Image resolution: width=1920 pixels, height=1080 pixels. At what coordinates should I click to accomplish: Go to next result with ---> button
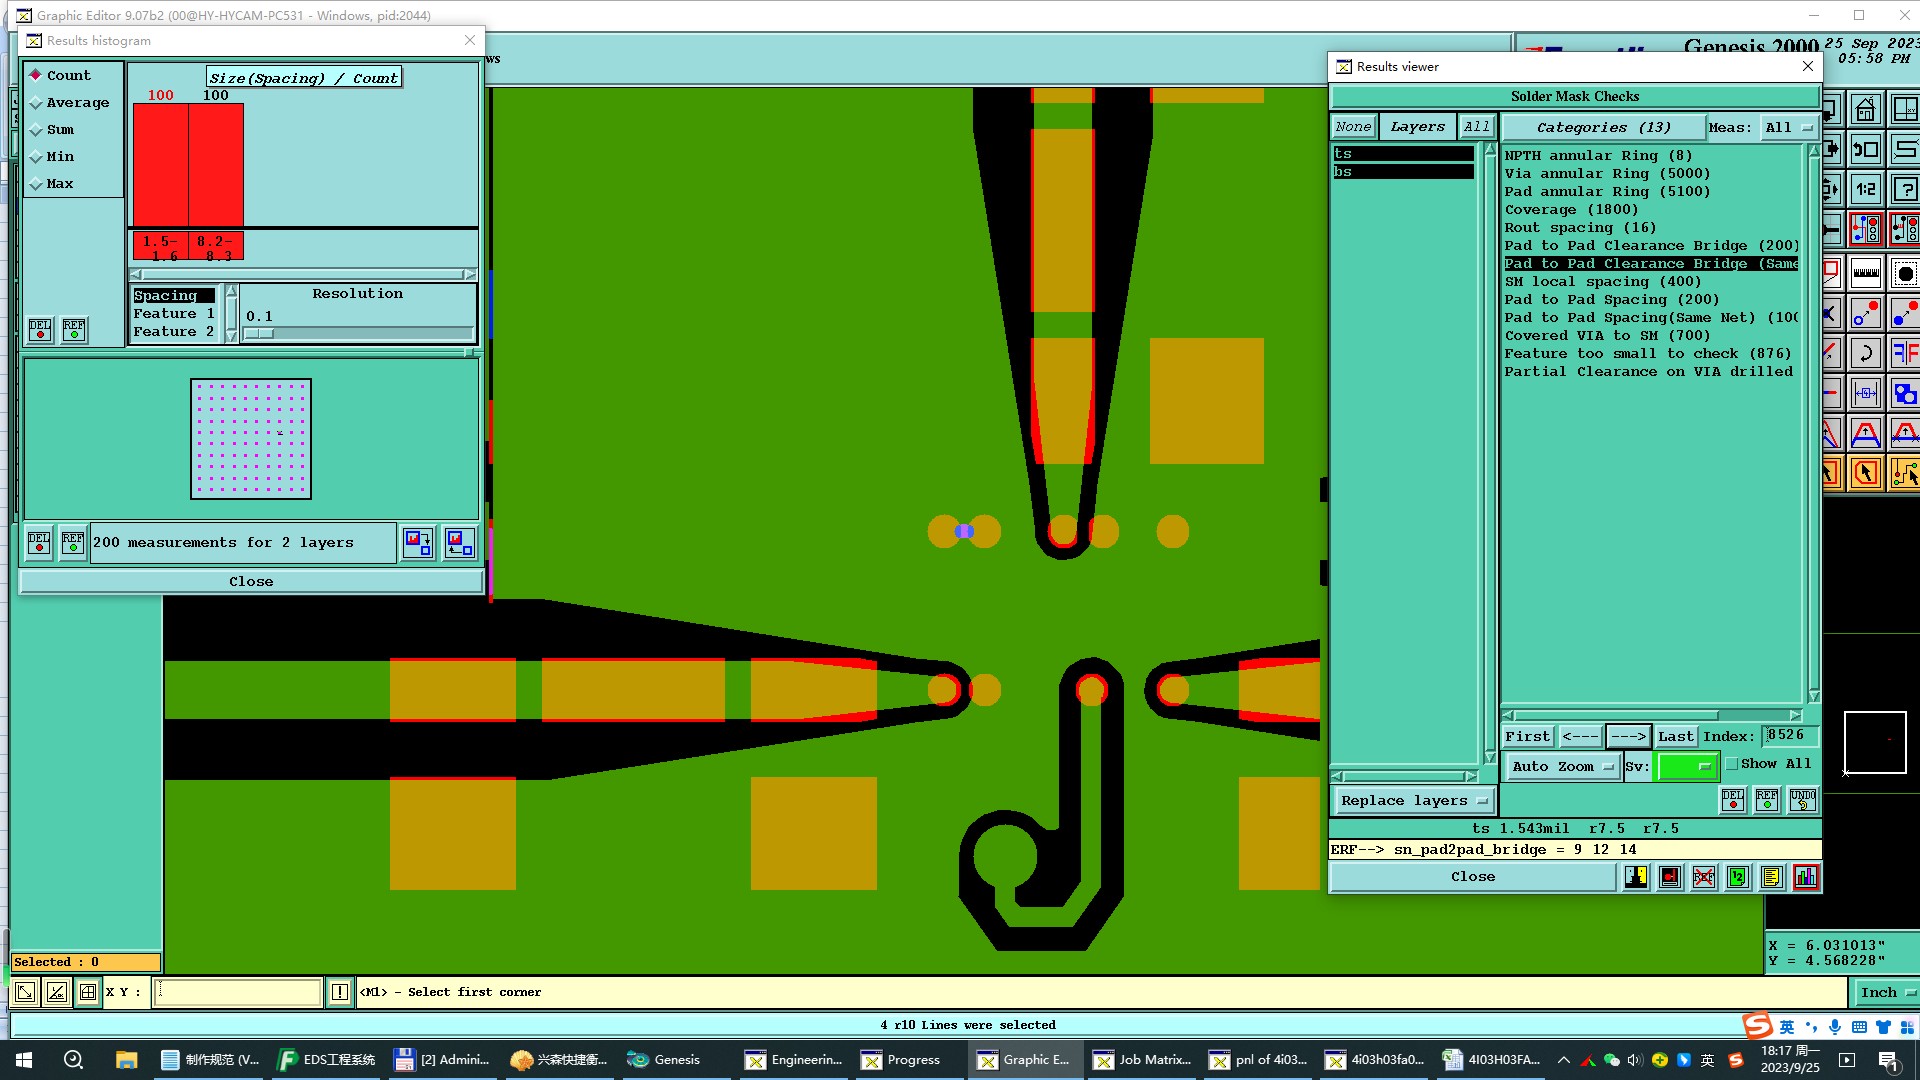click(x=1628, y=736)
